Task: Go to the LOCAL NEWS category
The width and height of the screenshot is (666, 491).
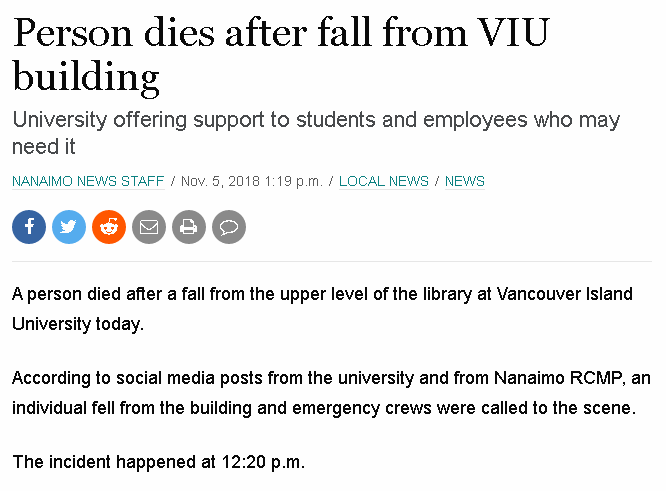Action: coord(384,181)
